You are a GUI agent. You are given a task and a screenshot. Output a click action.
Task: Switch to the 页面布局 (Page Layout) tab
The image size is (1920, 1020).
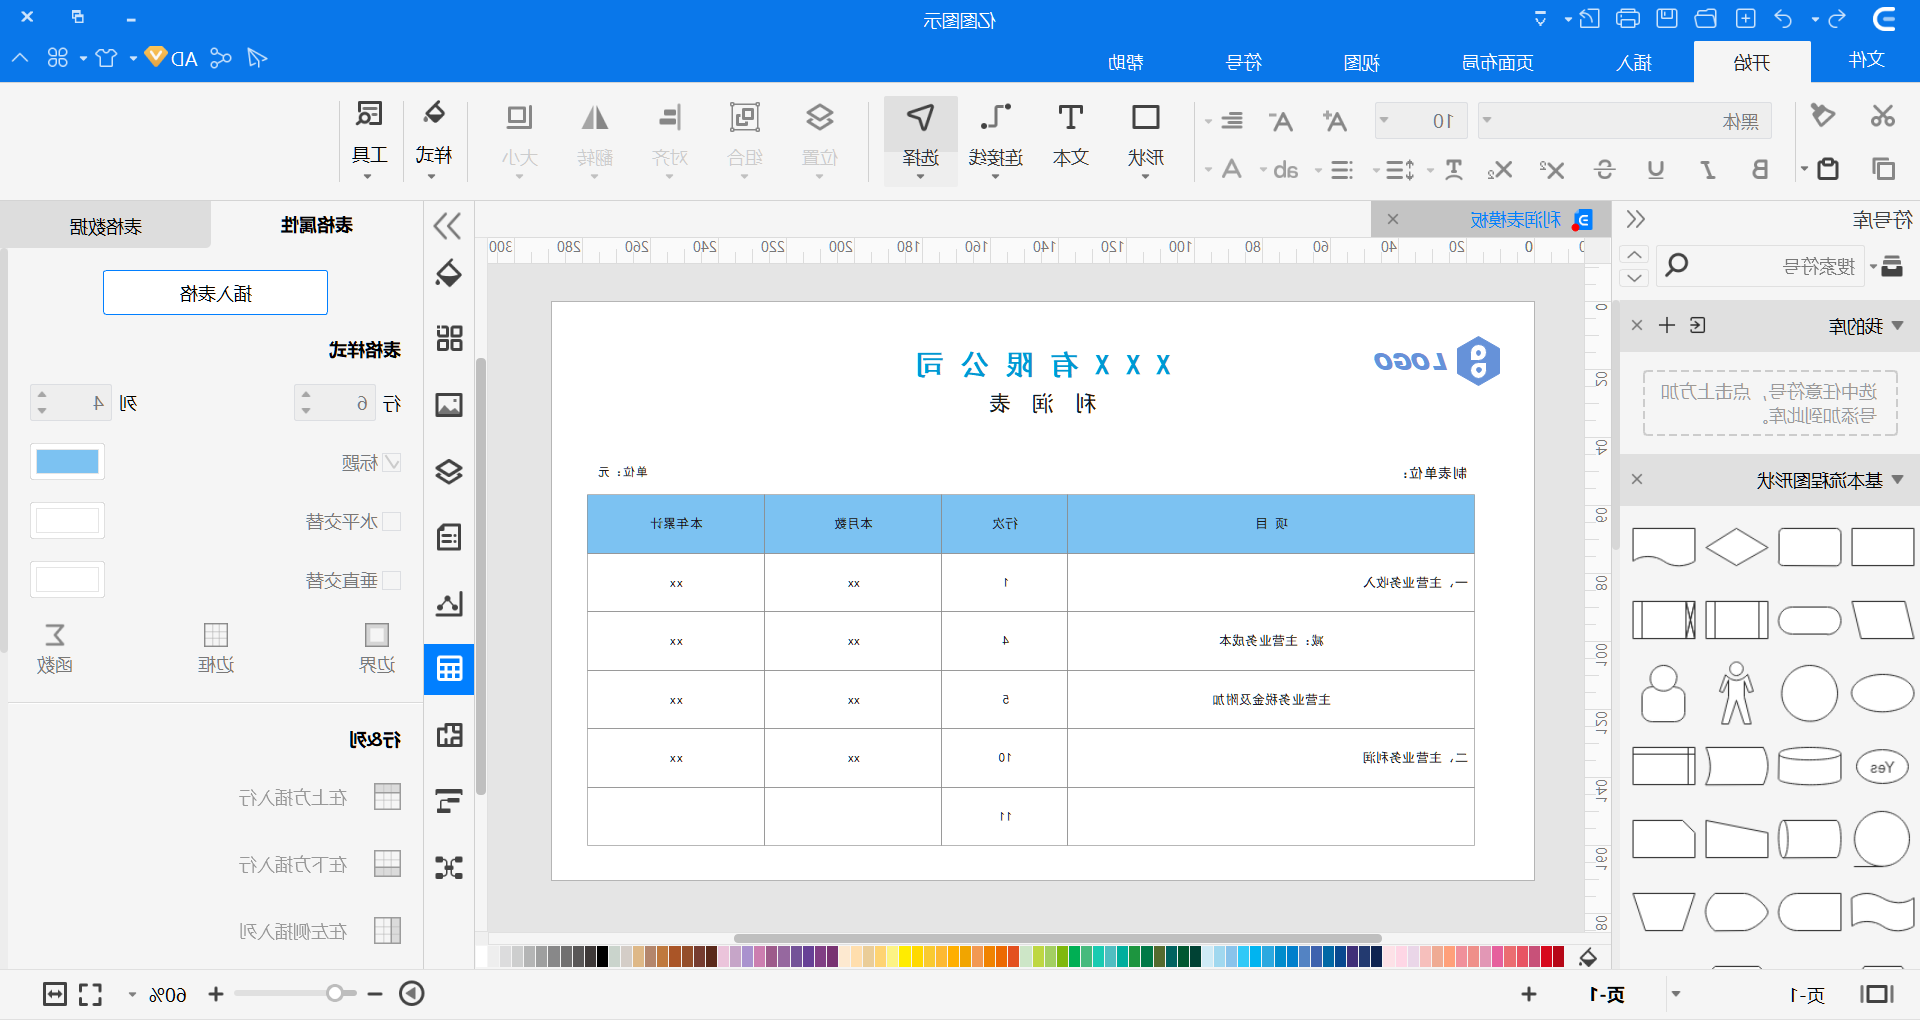(x=1498, y=62)
